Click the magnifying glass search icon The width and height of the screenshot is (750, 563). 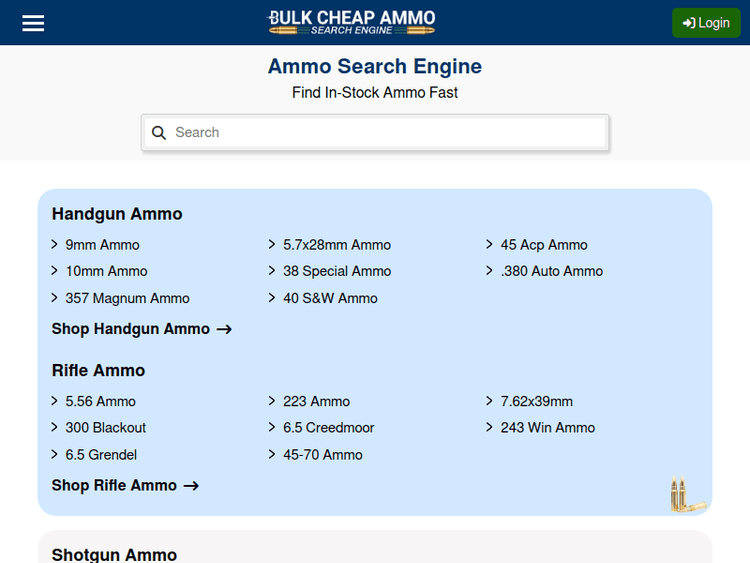(x=159, y=132)
